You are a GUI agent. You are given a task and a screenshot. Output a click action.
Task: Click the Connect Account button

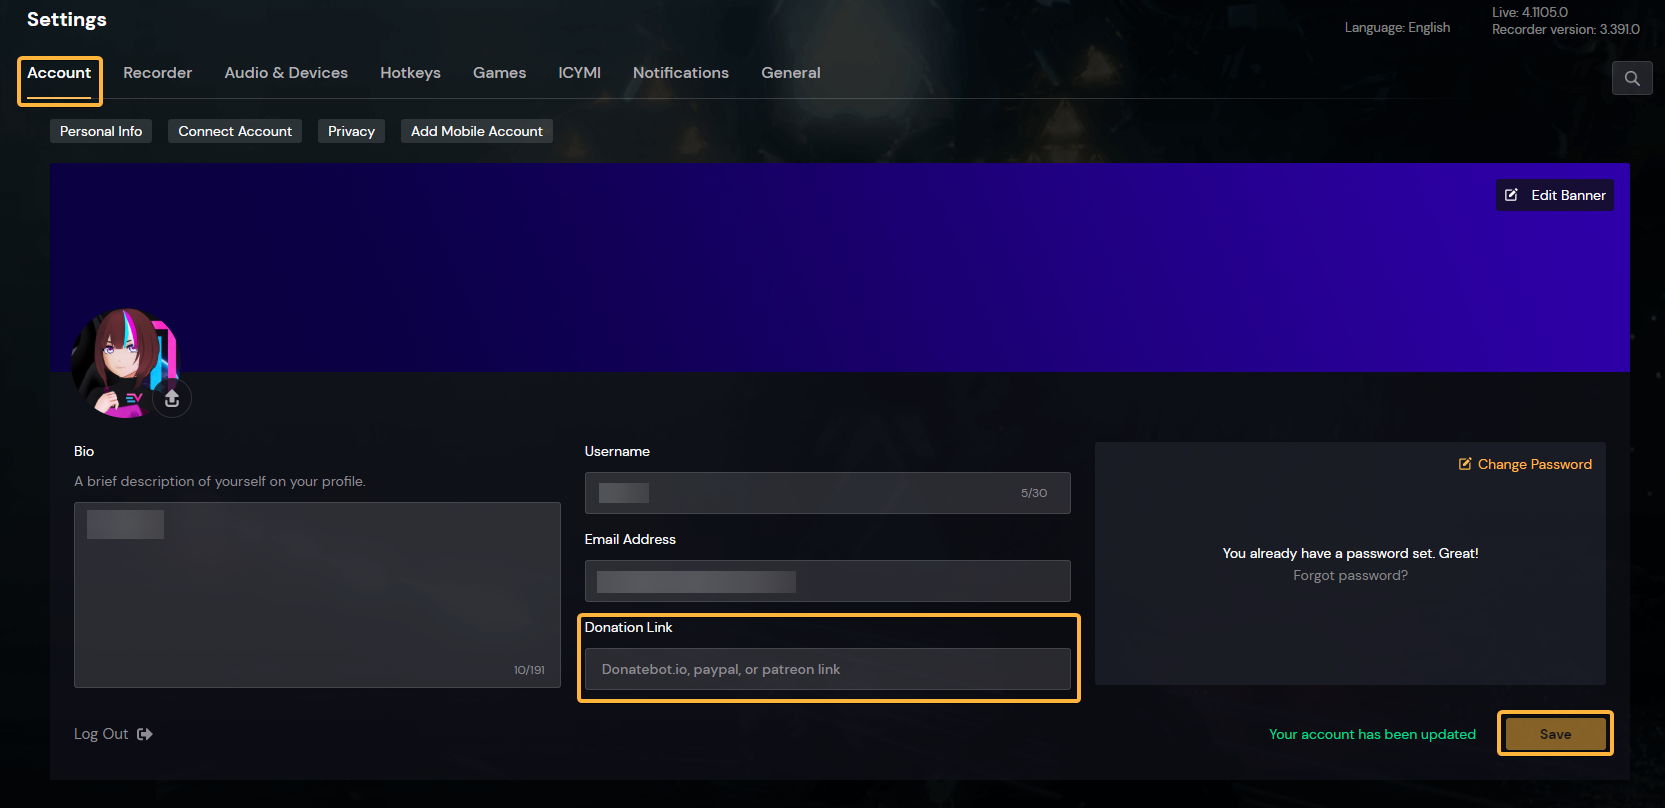click(x=235, y=131)
